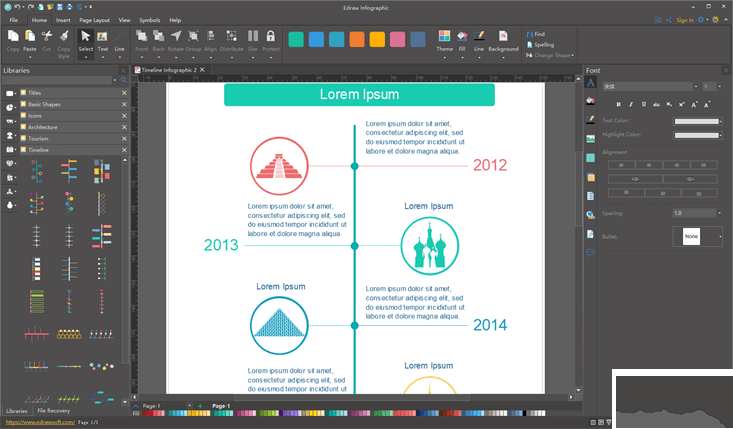Open the Font tab icon in the right sidebar

590,83
